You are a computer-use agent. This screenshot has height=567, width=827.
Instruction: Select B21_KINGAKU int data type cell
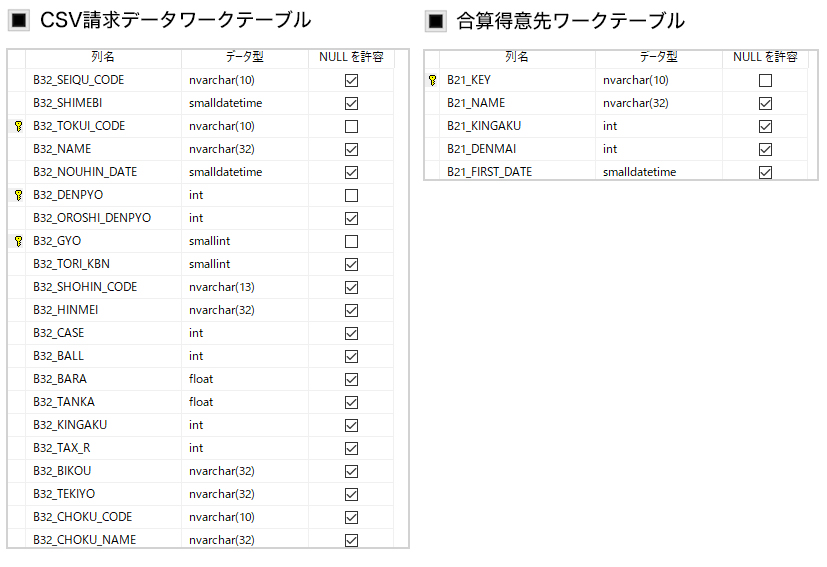point(659,126)
